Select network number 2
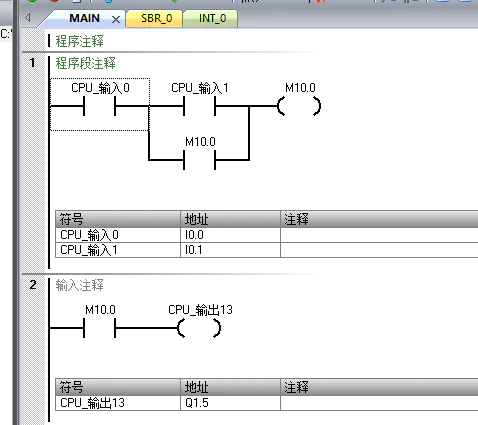 click(x=33, y=285)
